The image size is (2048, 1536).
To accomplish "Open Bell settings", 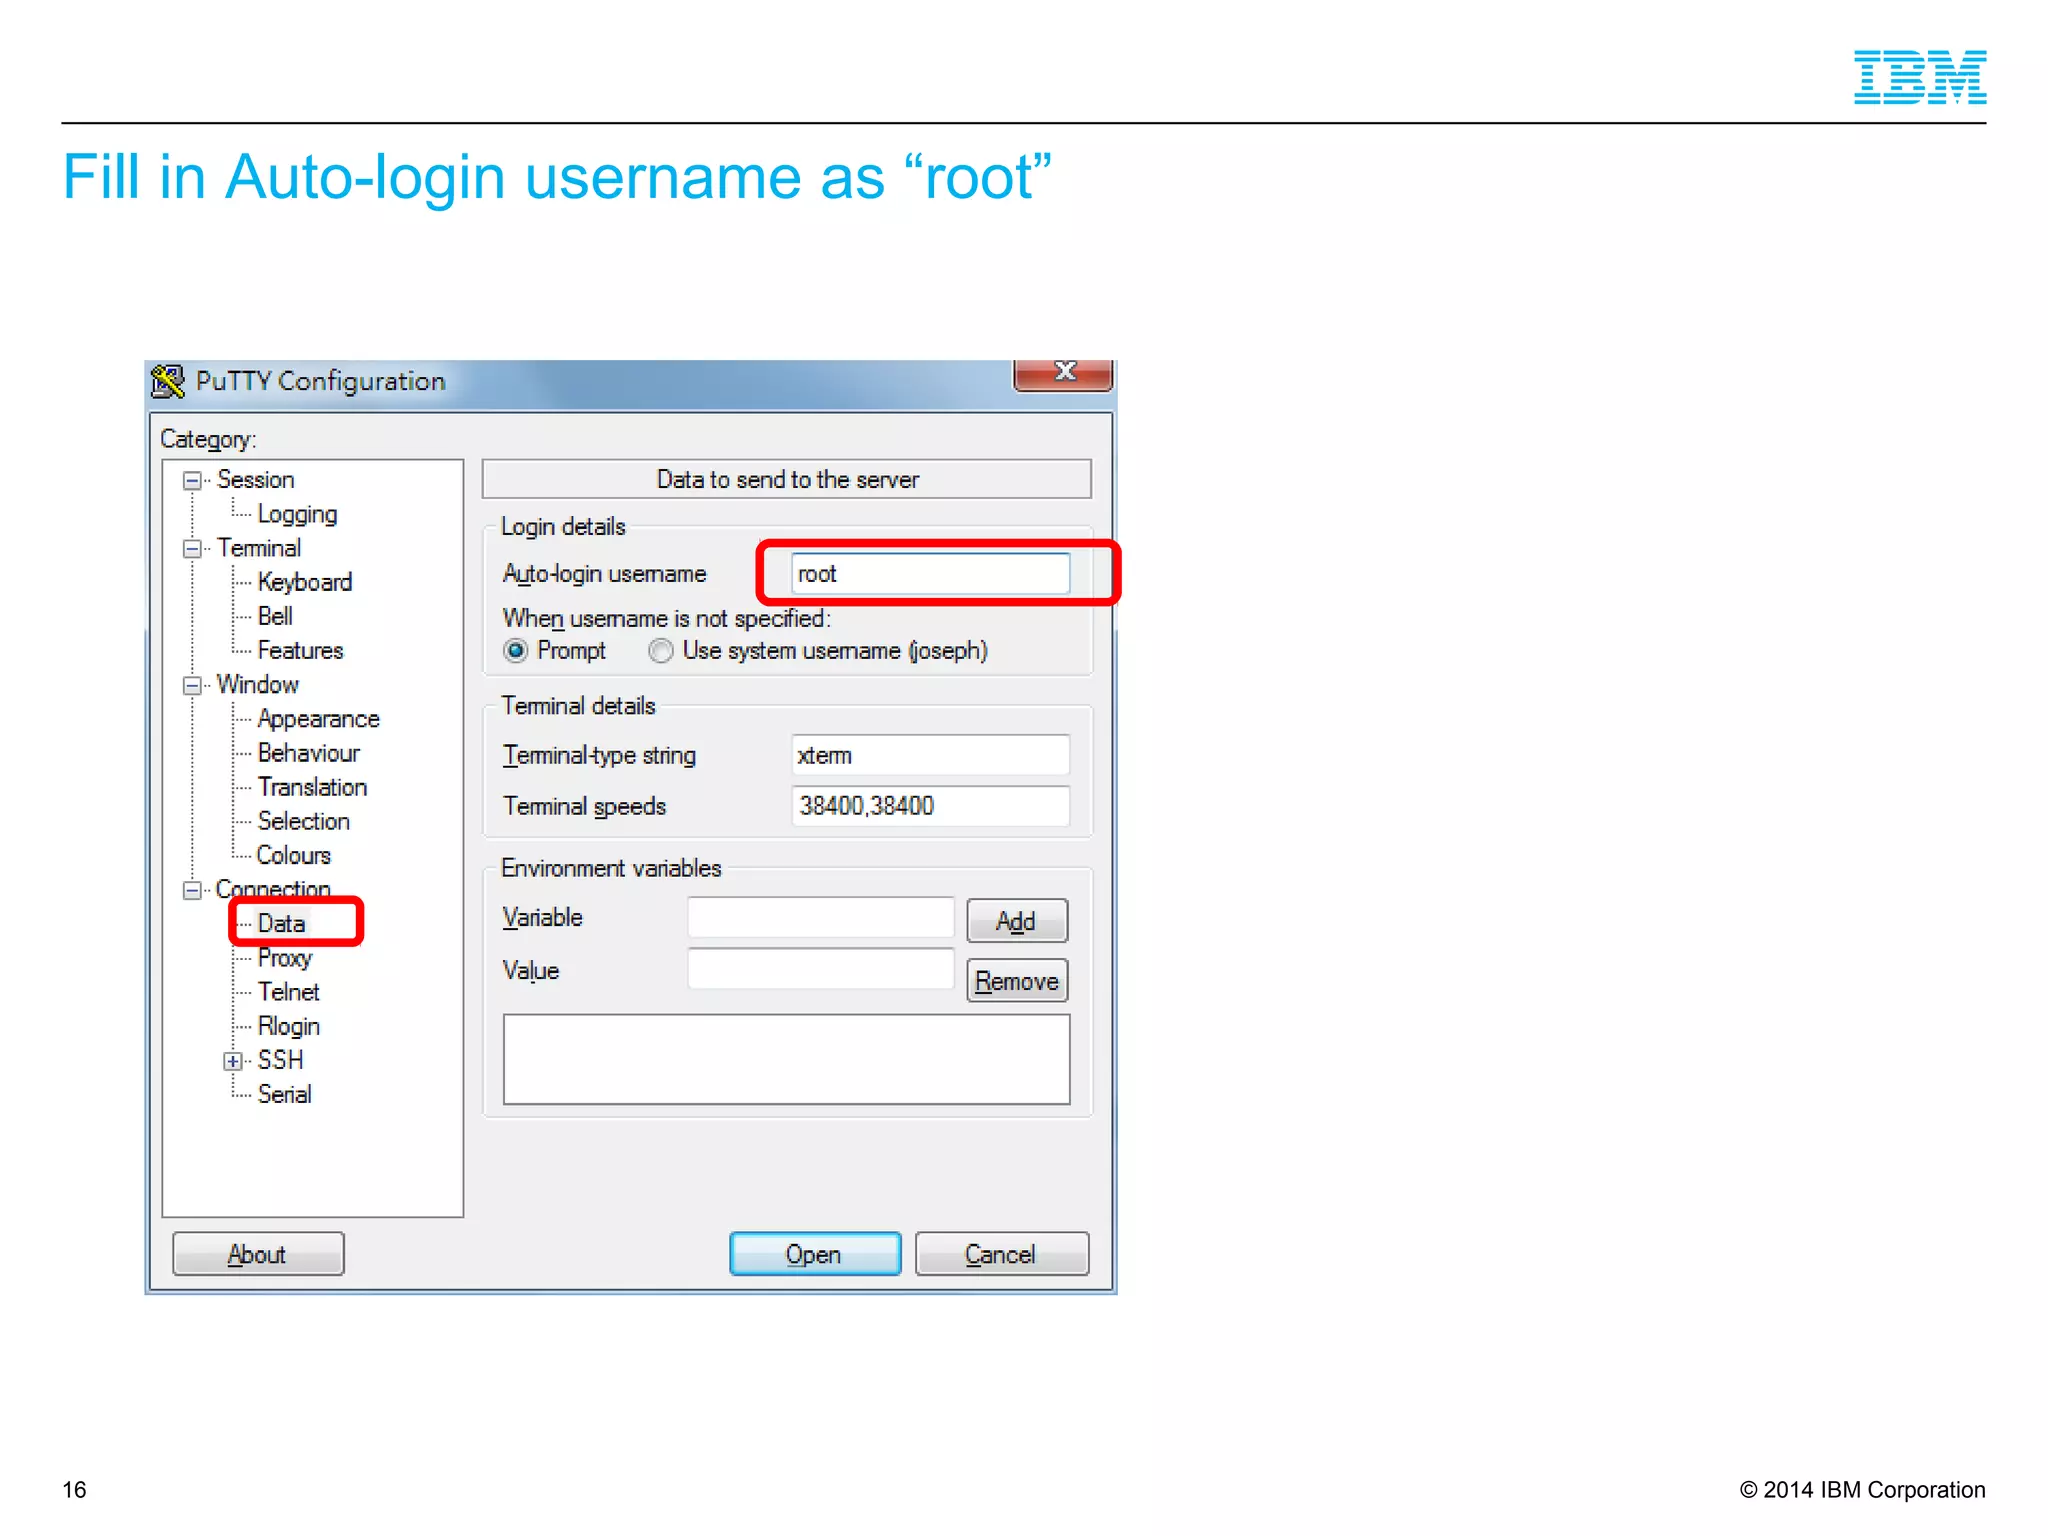I will pos(275,616).
